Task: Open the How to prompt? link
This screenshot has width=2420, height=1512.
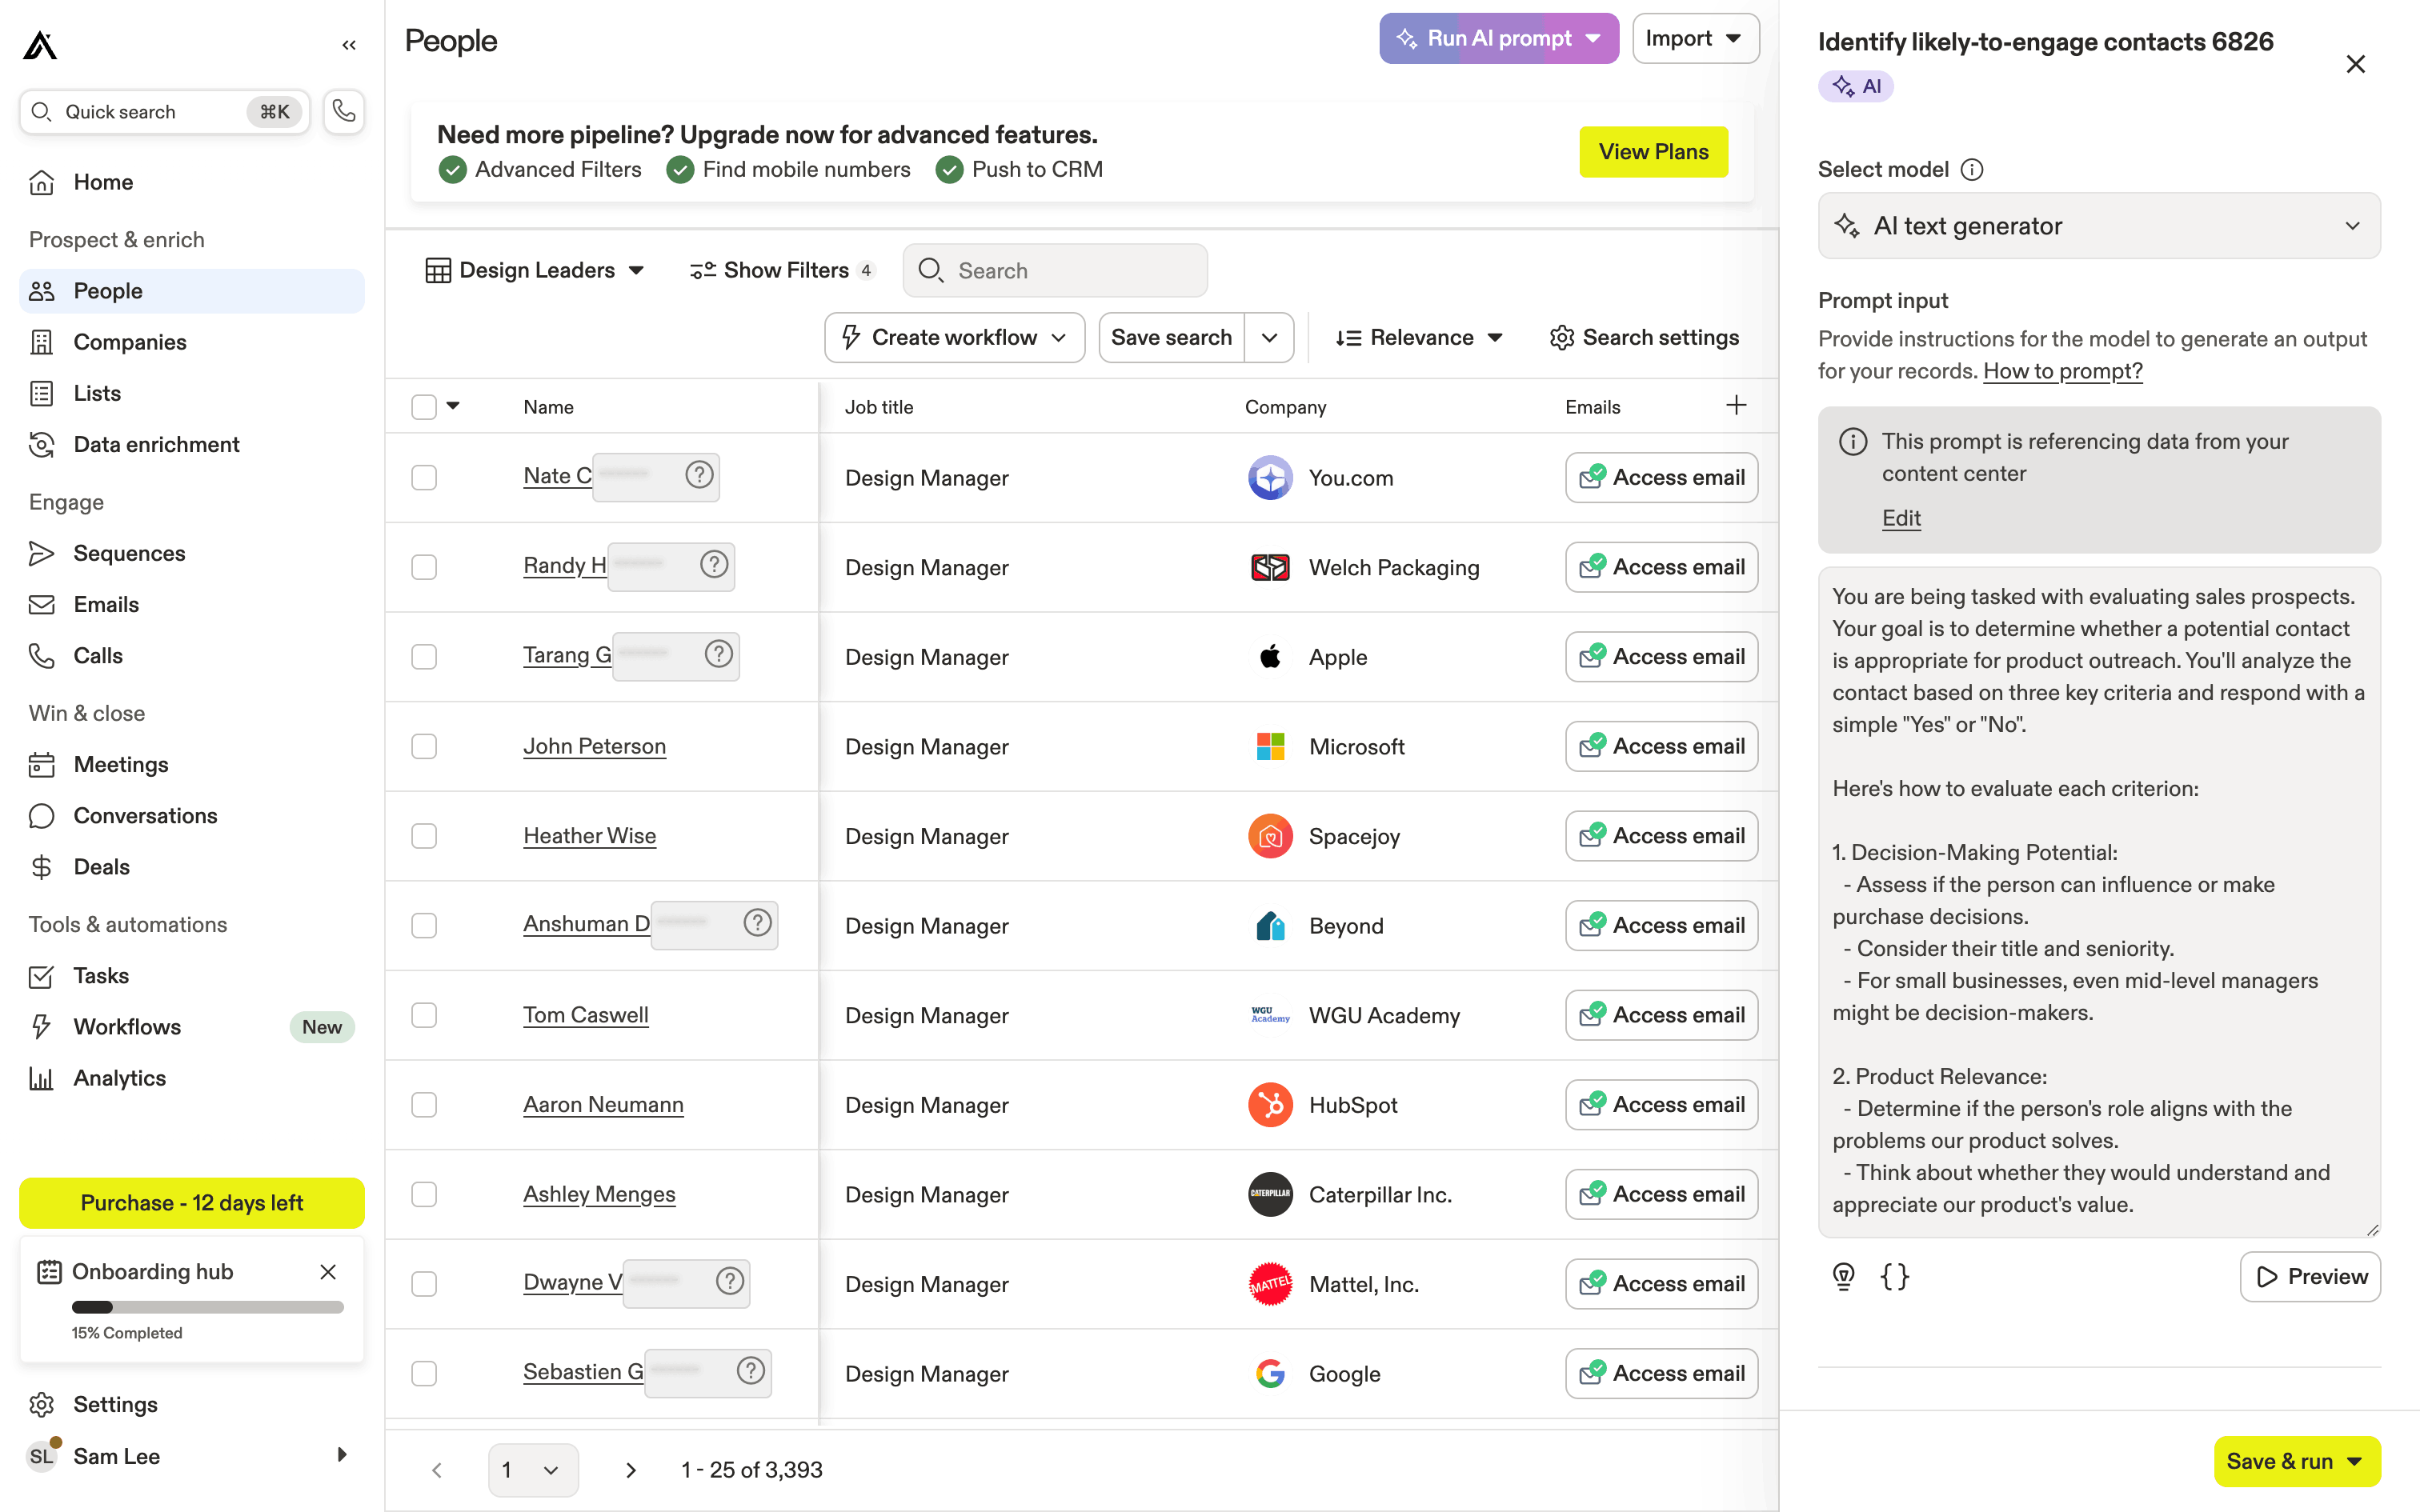Action: coord(2062,371)
